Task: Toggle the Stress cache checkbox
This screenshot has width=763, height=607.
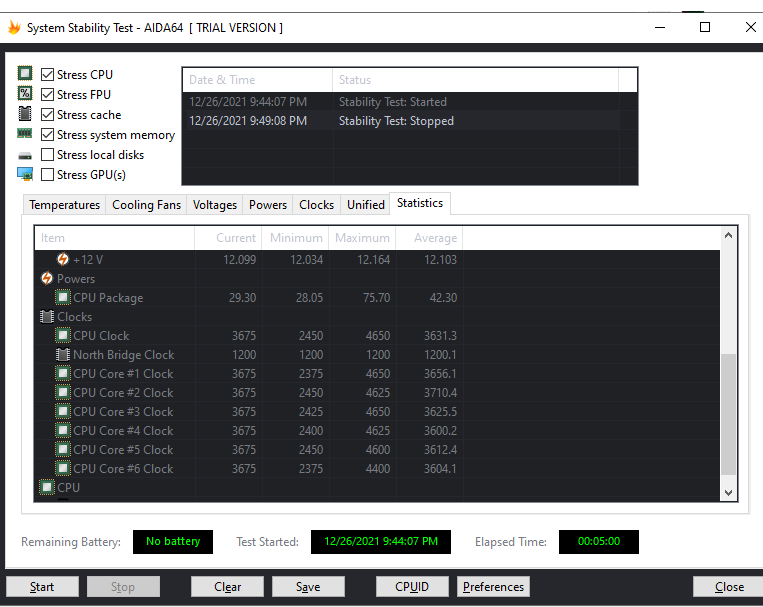Action: click(x=47, y=114)
